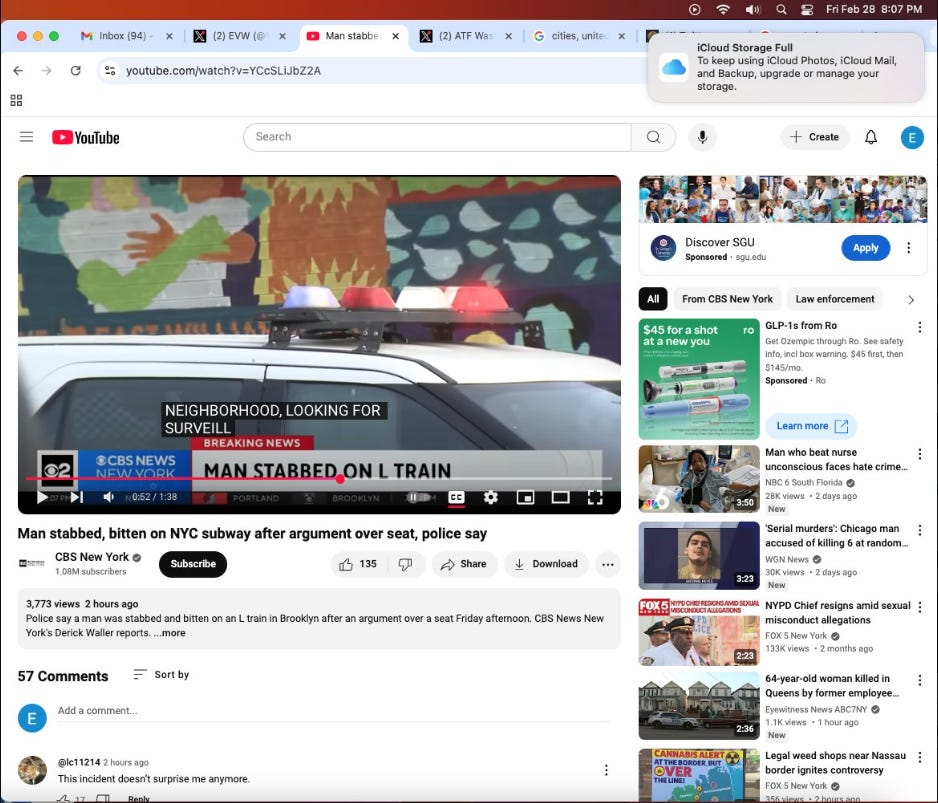Open the CBS New York channel name
The image size is (938, 803).
92,556
